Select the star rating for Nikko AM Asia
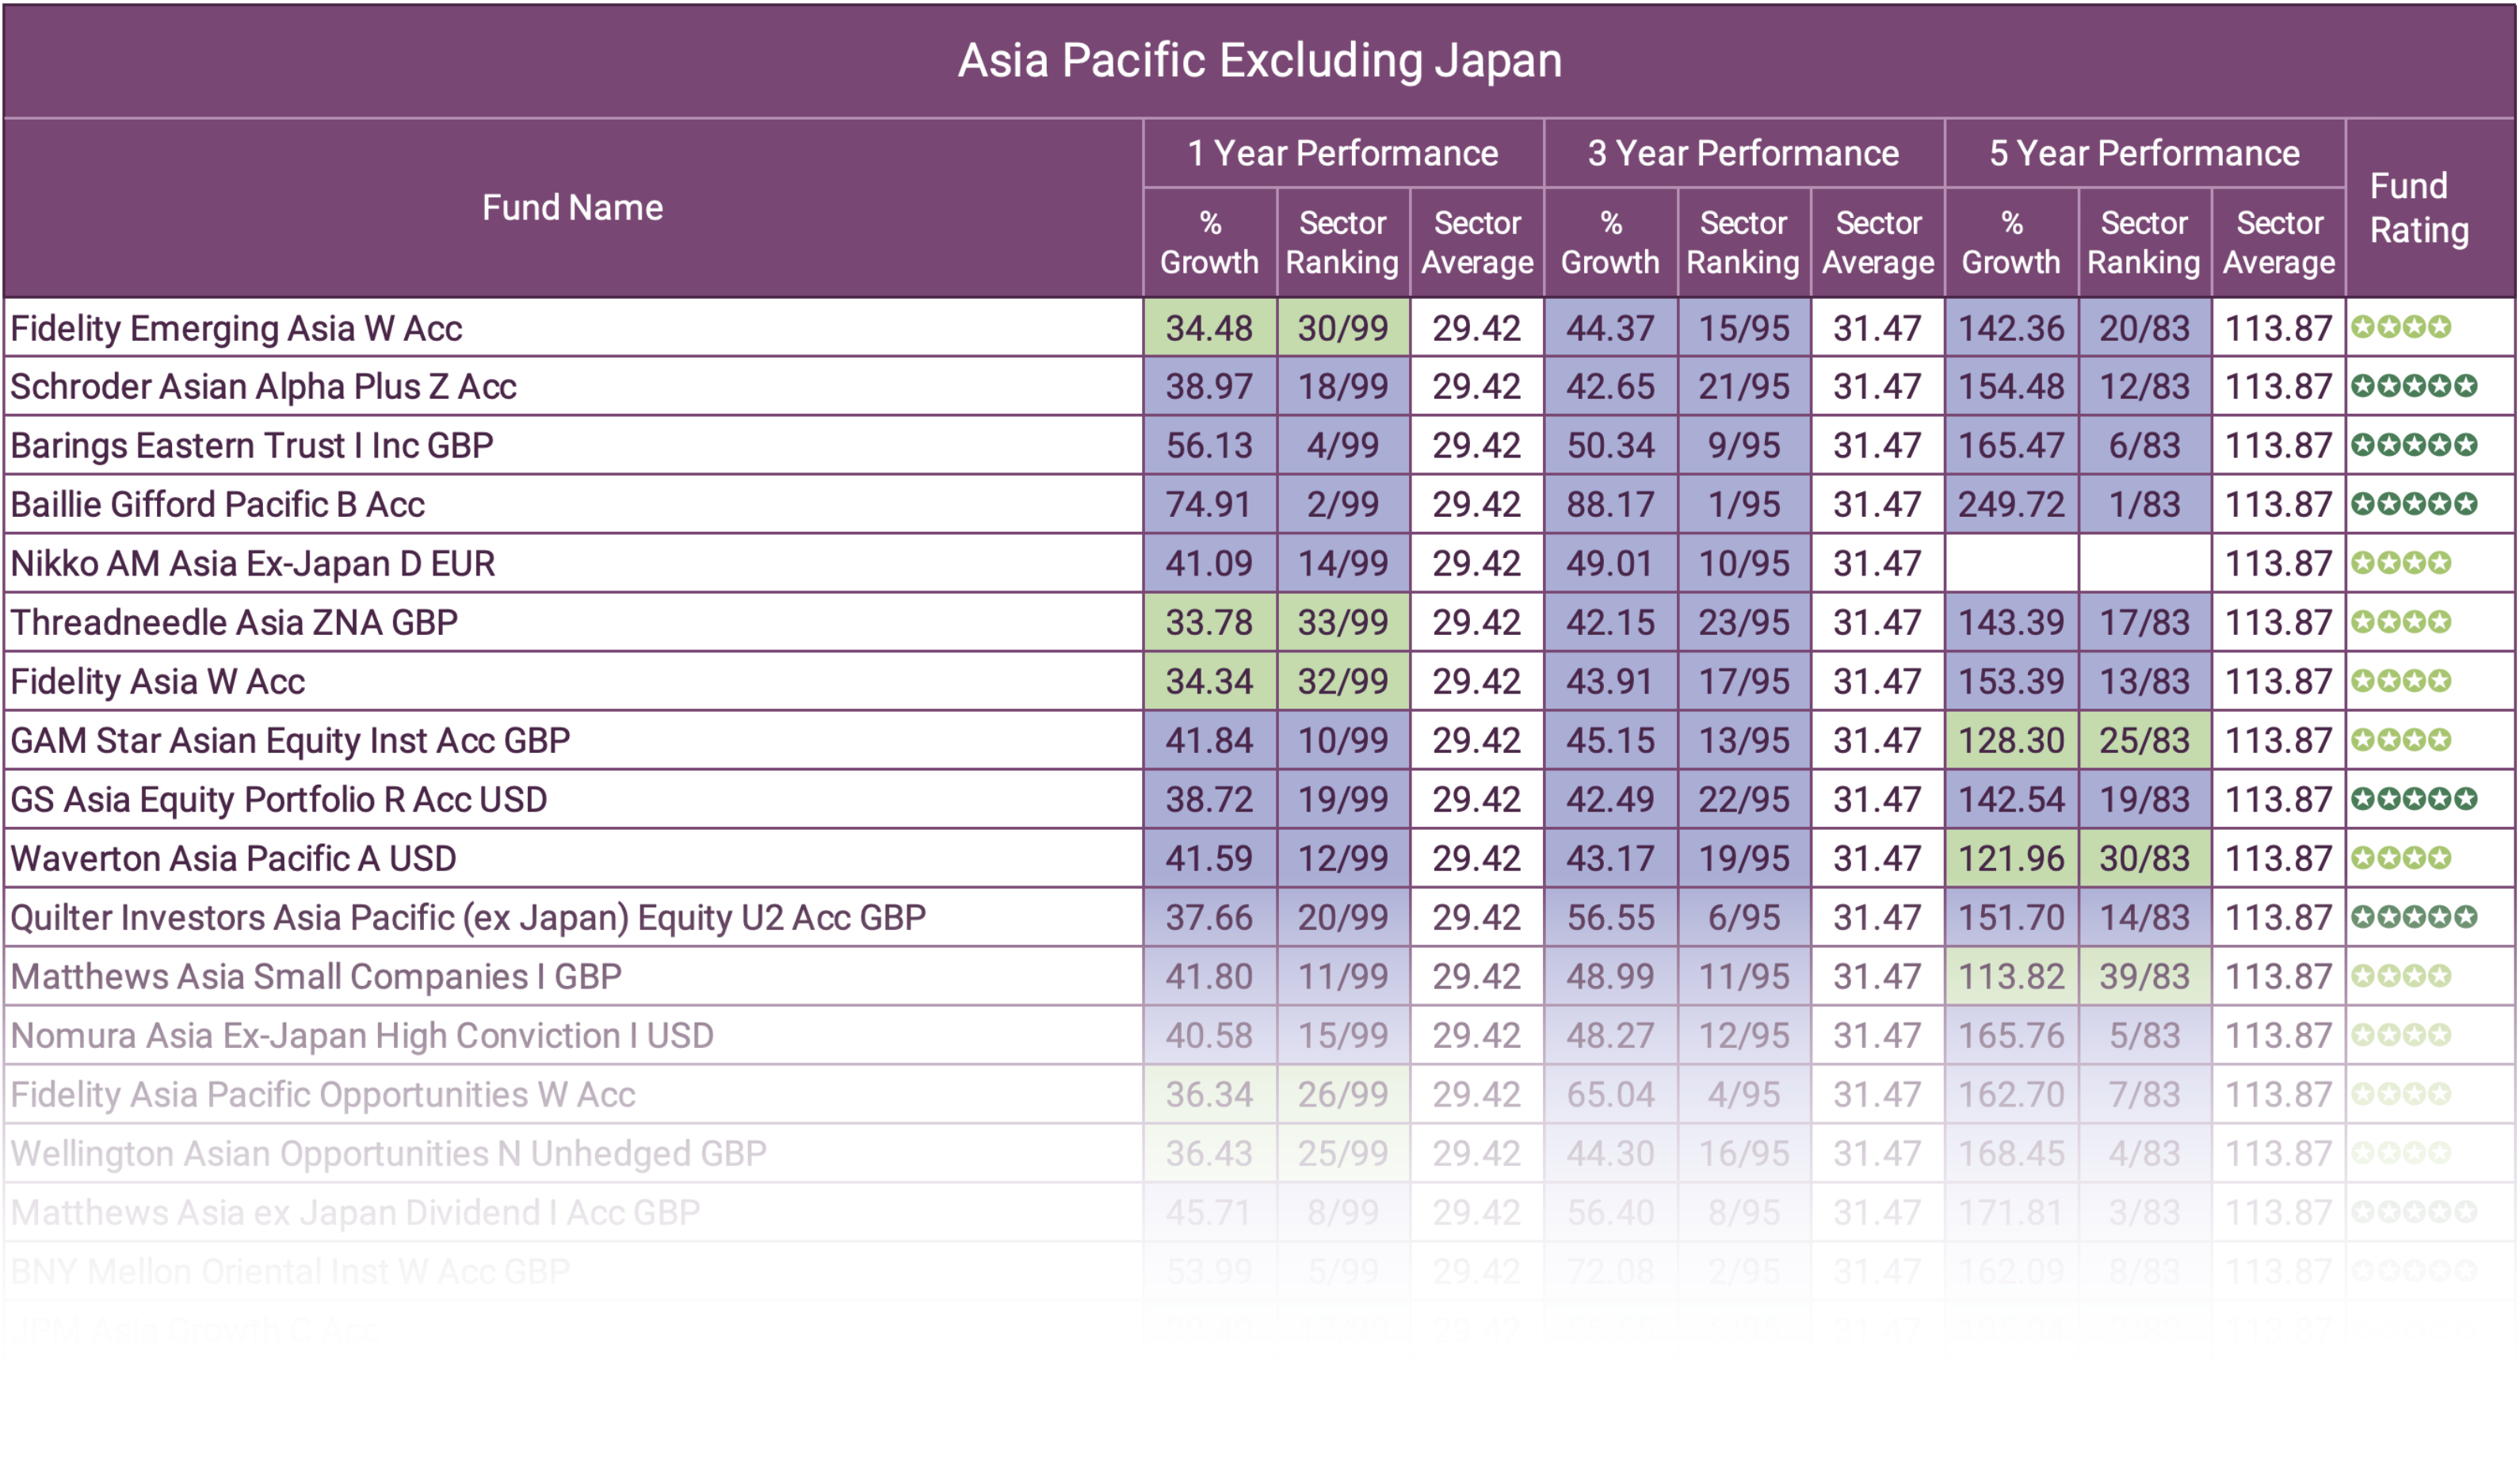This screenshot has height=1468, width=2520. coord(2401,563)
